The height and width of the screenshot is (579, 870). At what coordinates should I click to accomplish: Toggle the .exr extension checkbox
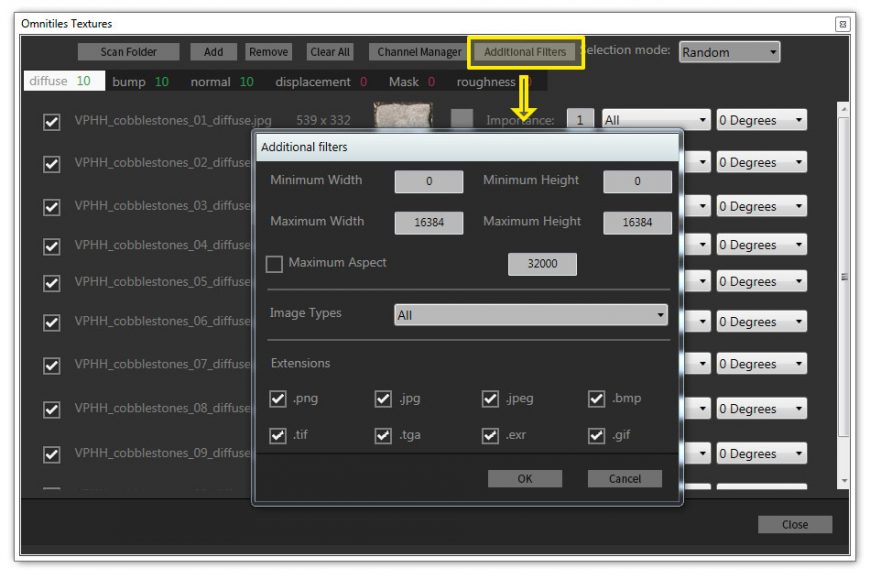coord(490,436)
